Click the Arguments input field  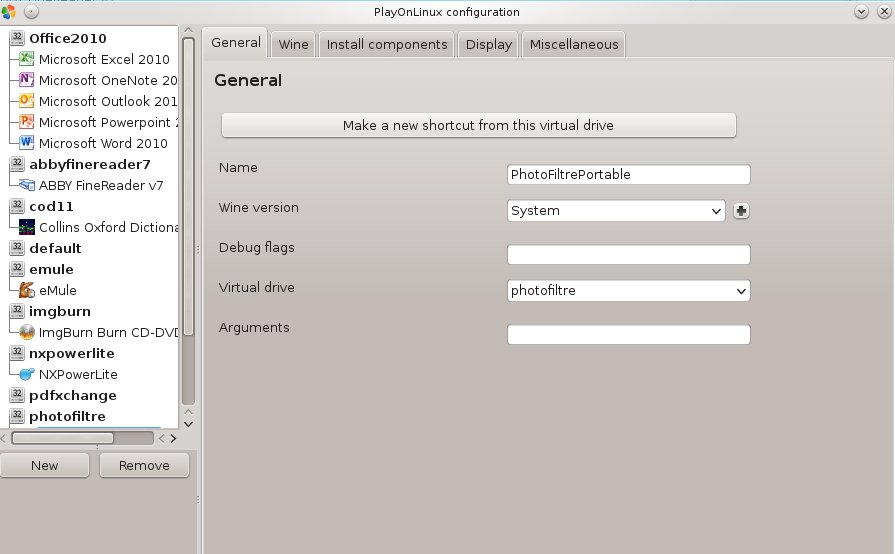click(x=628, y=334)
